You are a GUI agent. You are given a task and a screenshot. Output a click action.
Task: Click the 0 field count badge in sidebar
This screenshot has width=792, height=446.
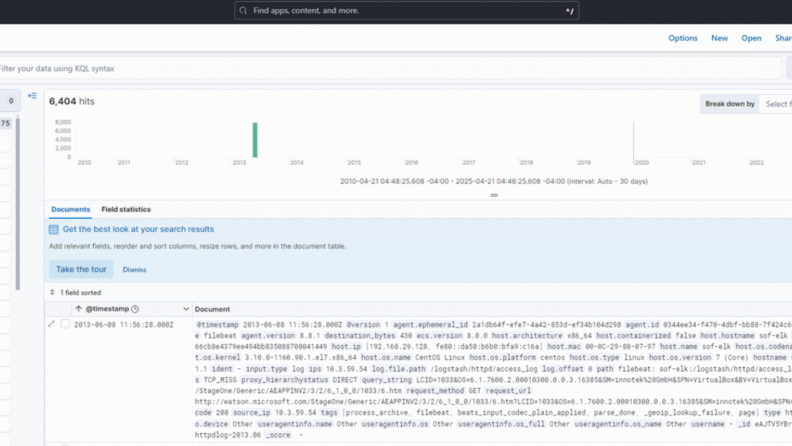pos(11,101)
